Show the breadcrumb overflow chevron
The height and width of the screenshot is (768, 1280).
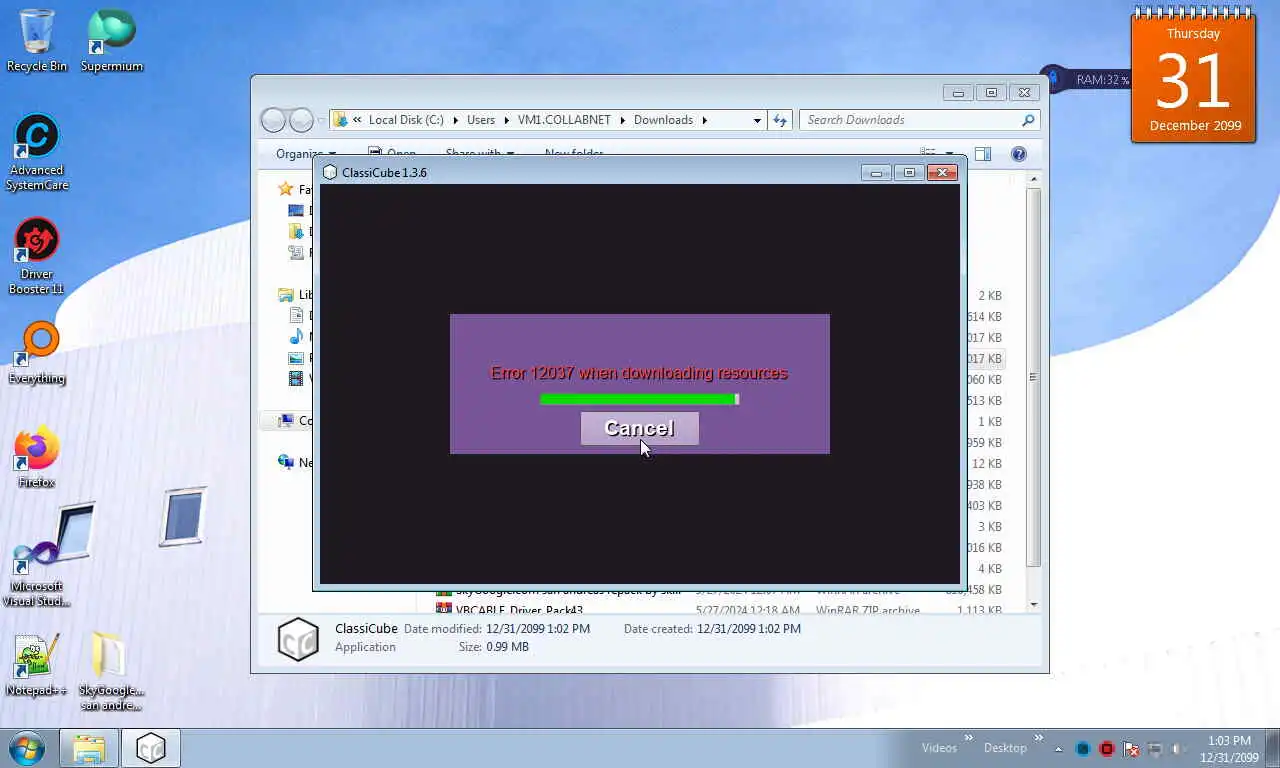[357, 120]
